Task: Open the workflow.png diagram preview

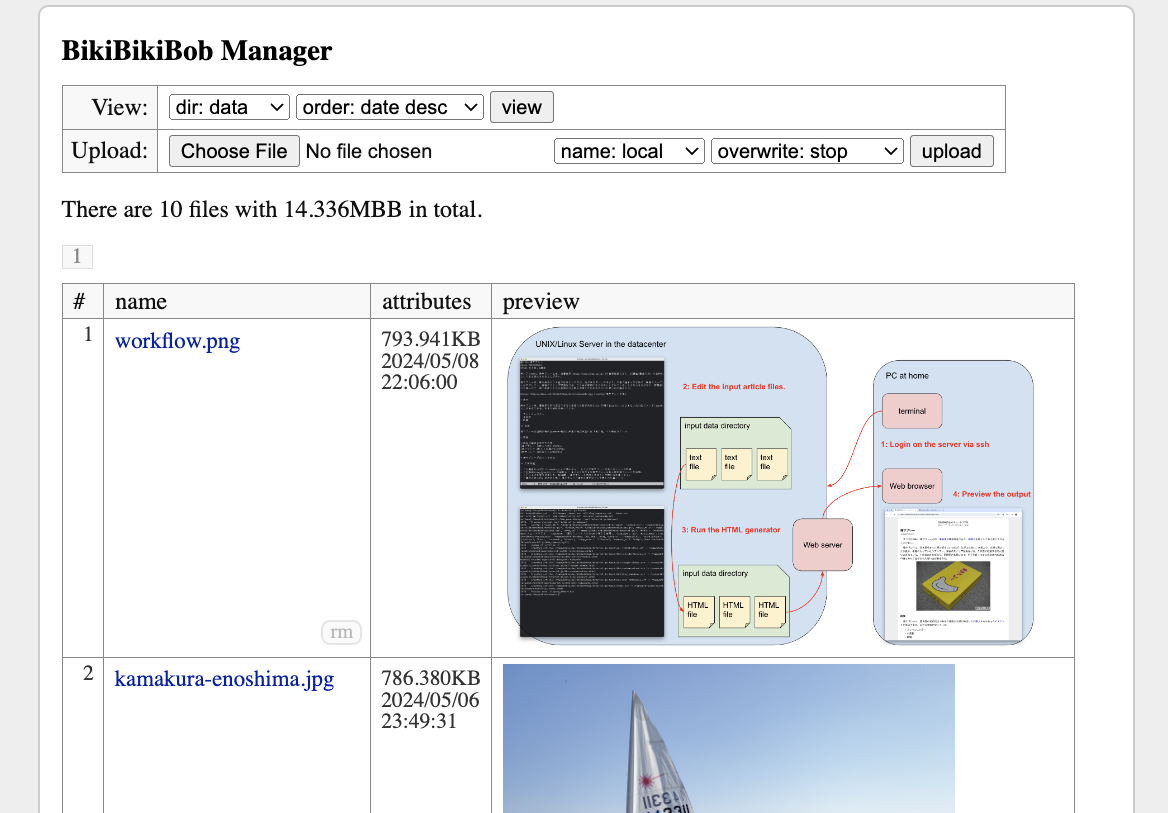Action: click(x=770, y=486)
